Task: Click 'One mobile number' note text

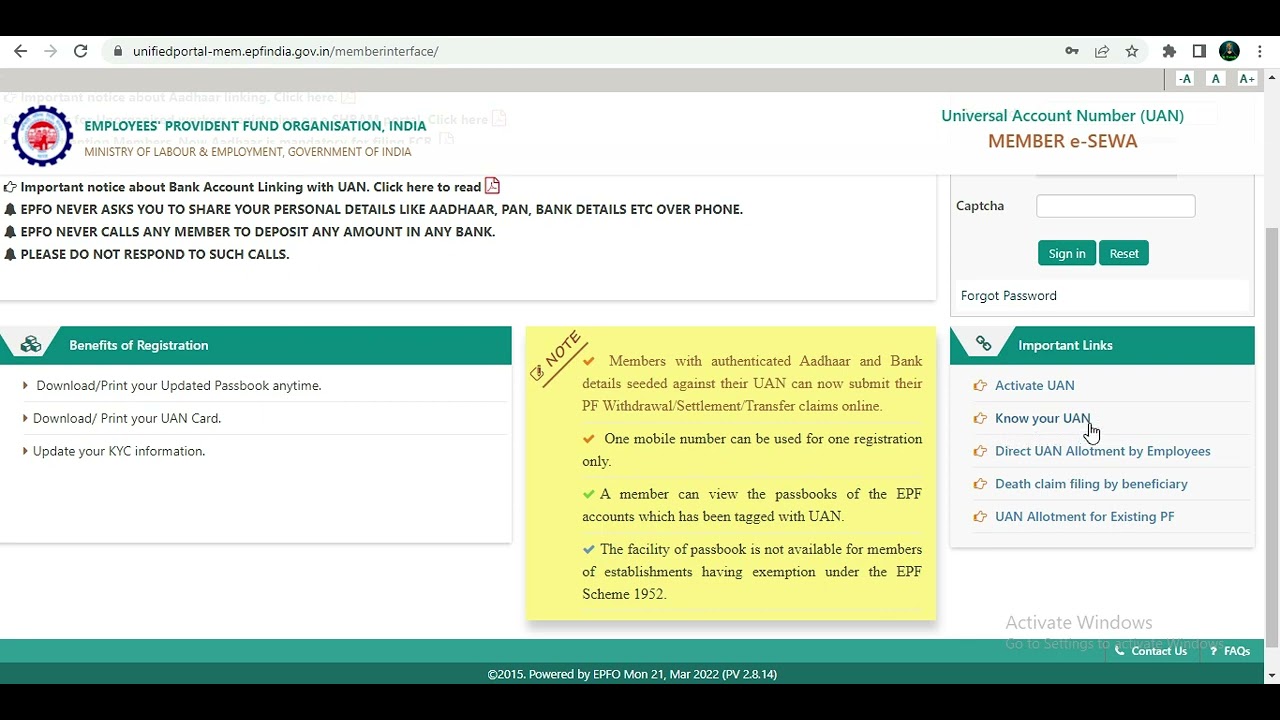Action: pyautogui.click(x=752, y=450)
